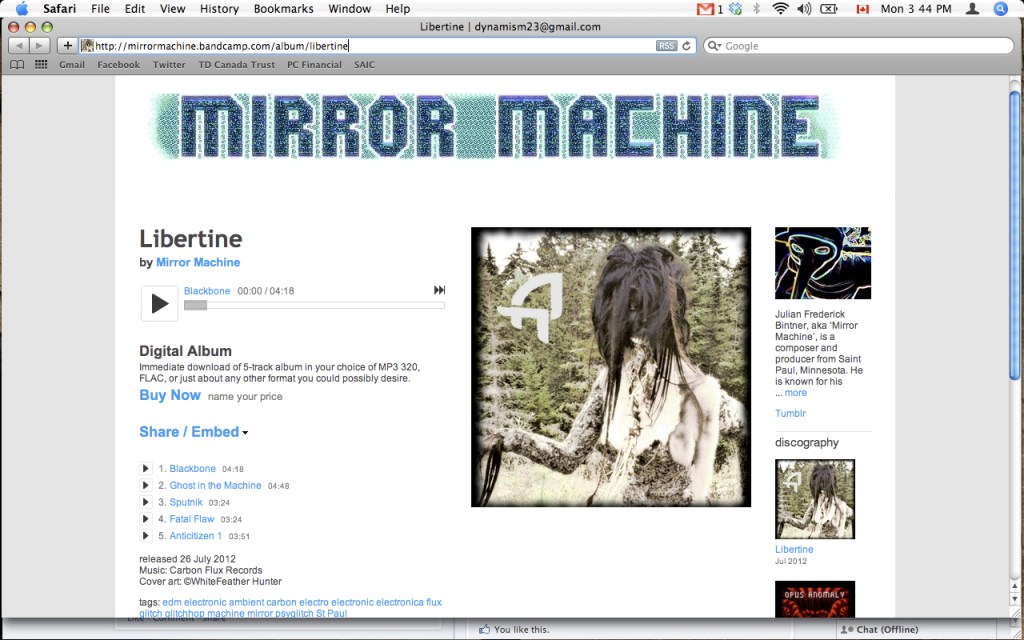This screenshot has width=1024, height=640.
Task: Show bookmarks with the open book icon
Action: pyautogui.click(x=17, y=64)
